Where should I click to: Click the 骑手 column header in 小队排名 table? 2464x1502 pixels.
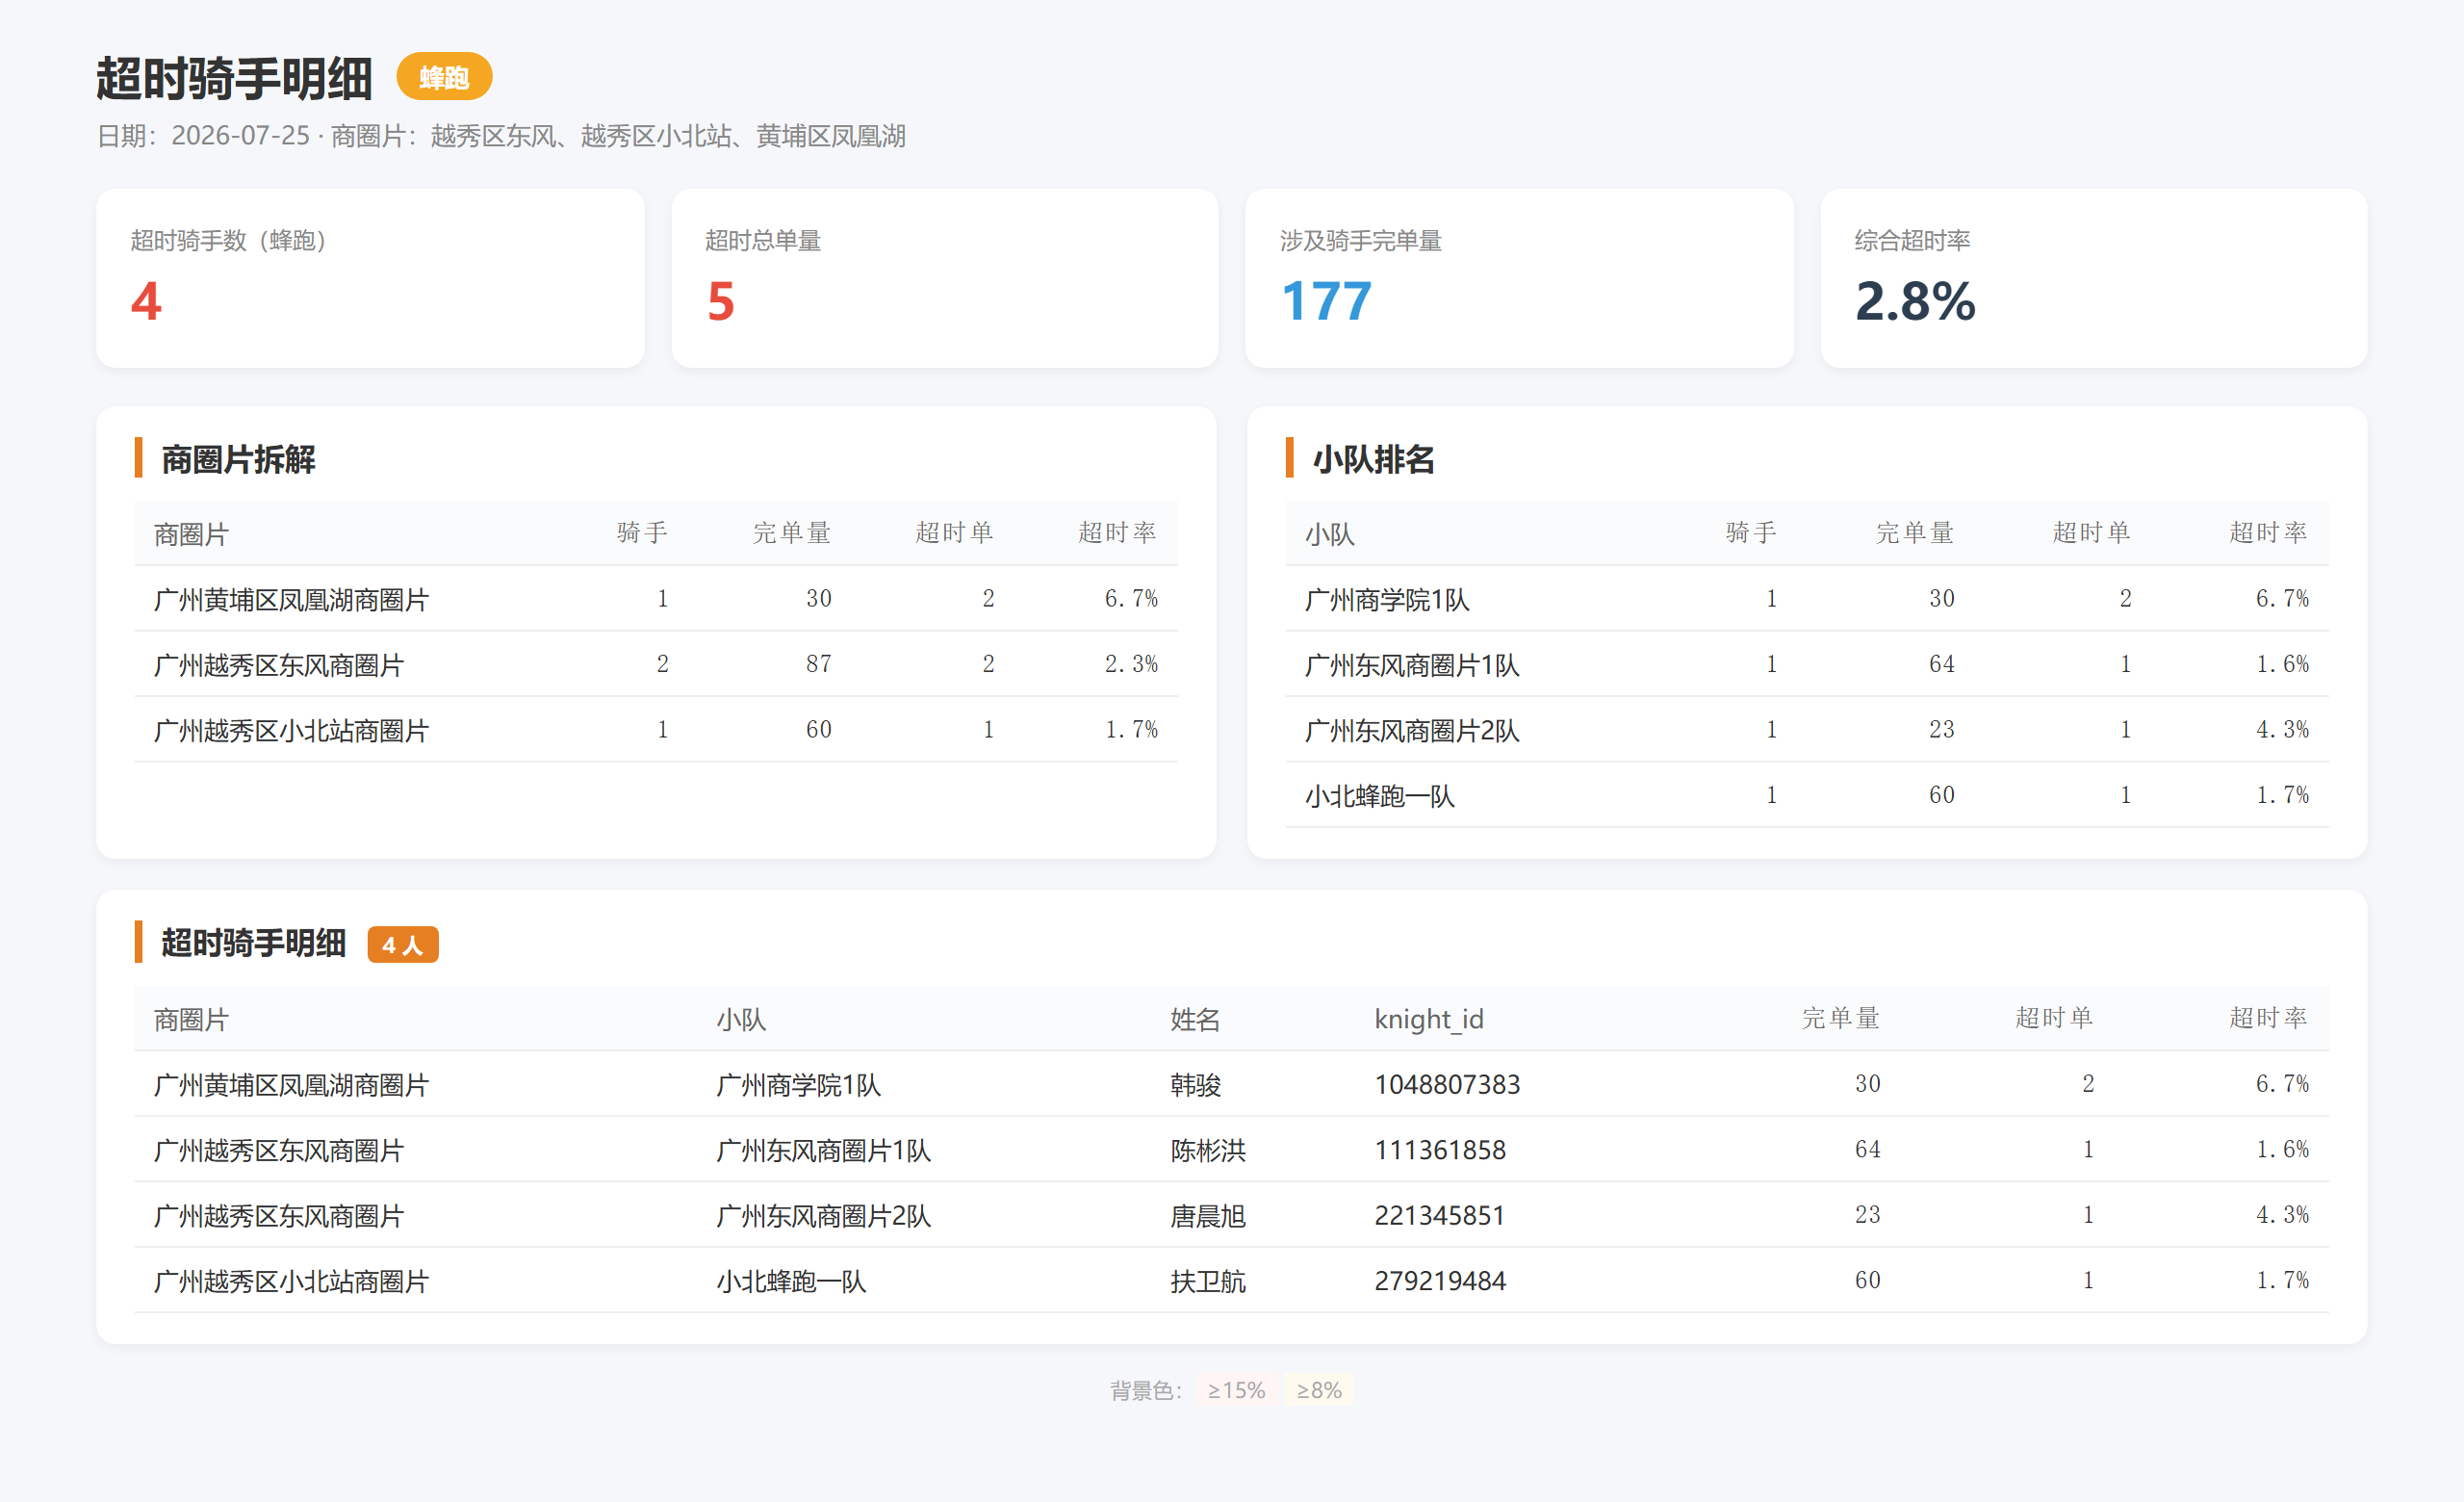1751,533
